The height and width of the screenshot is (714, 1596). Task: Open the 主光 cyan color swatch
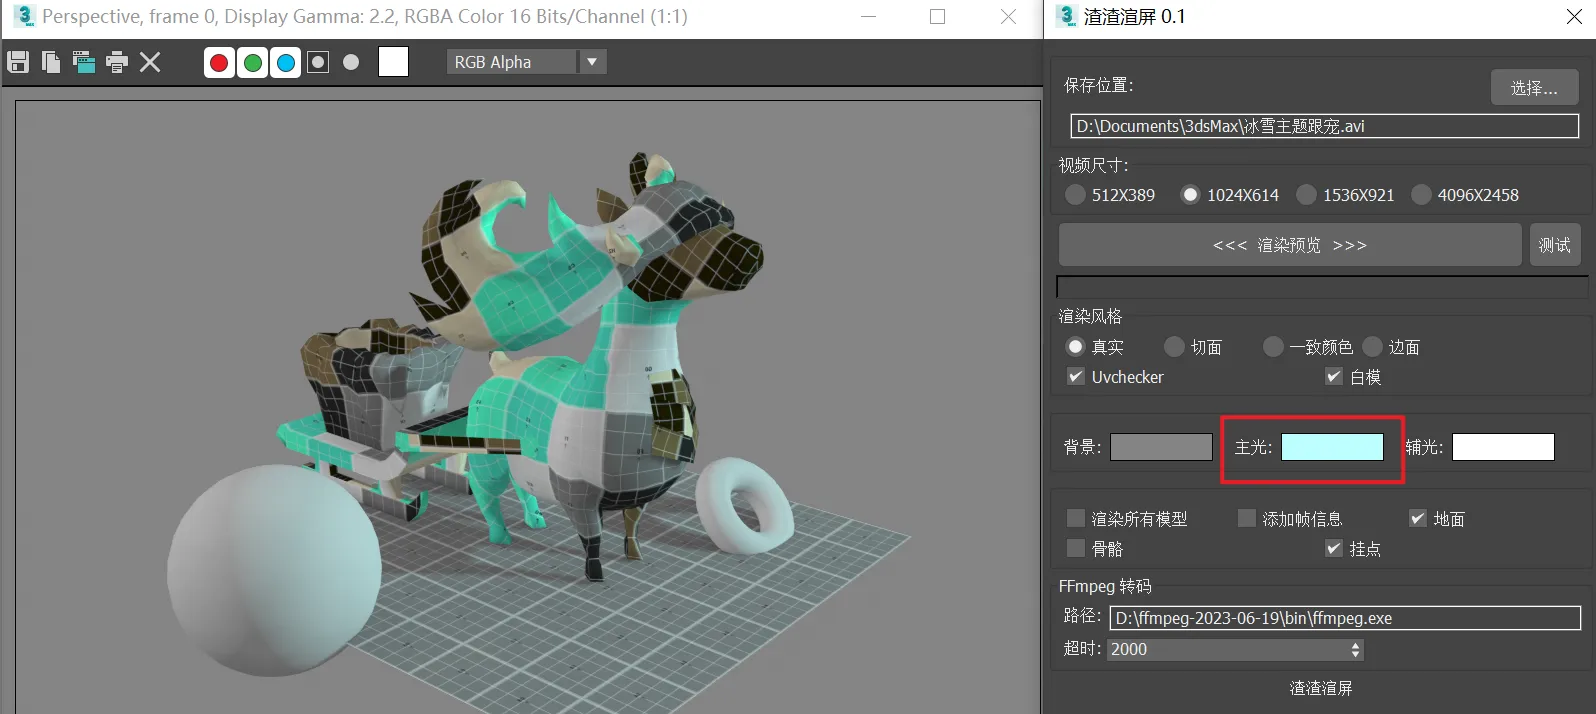(x=1332, y=447)
